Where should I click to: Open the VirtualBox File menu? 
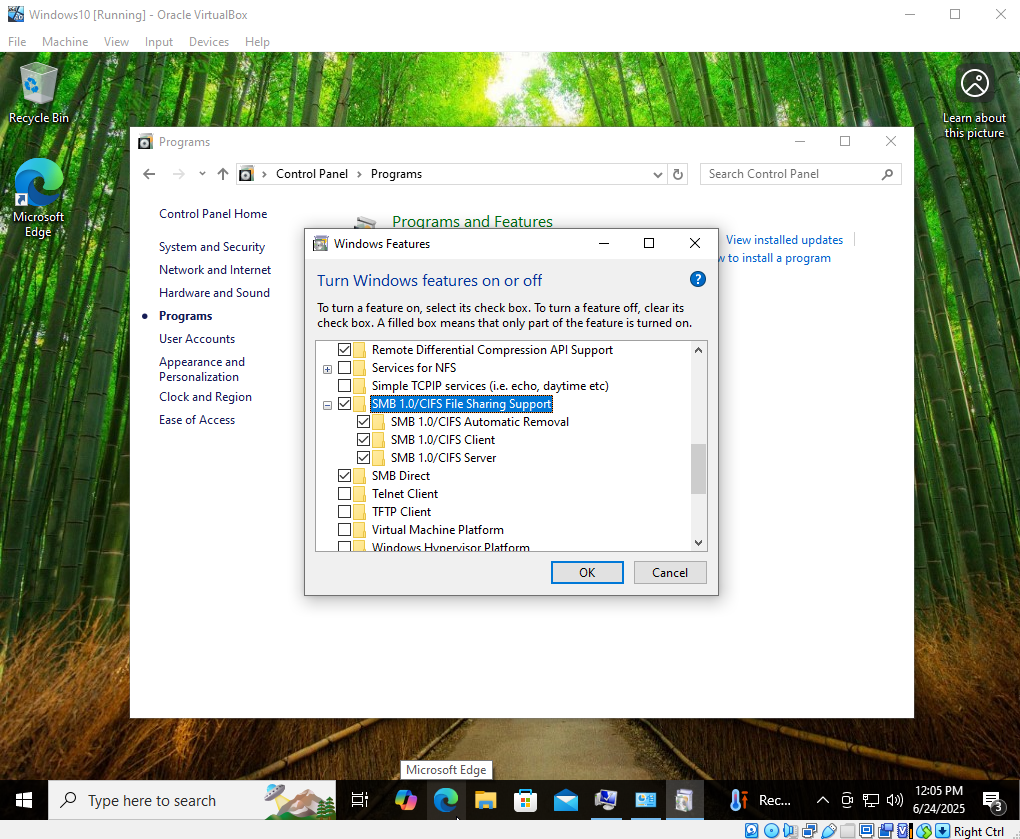point(17,42)
